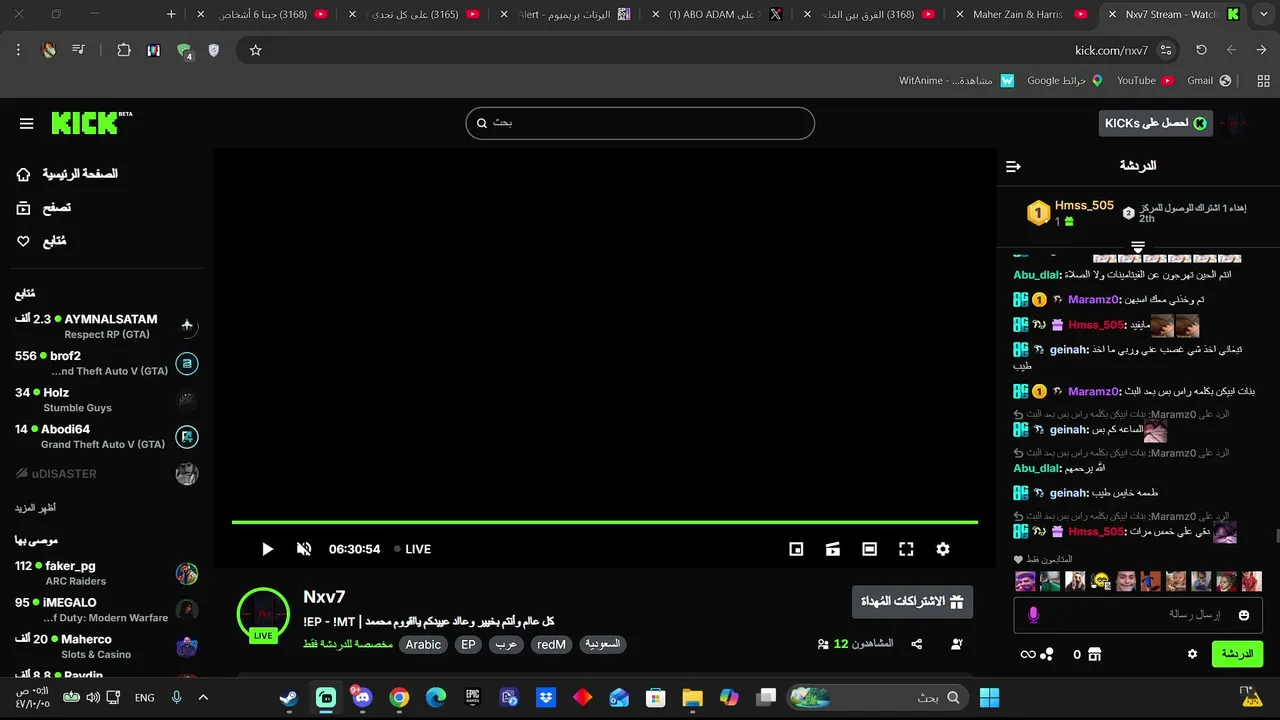The height and width of the screenshot is (720, 1280).
Task: Click the احصل على KICKs button
Action: click(x=1155, y=123)
